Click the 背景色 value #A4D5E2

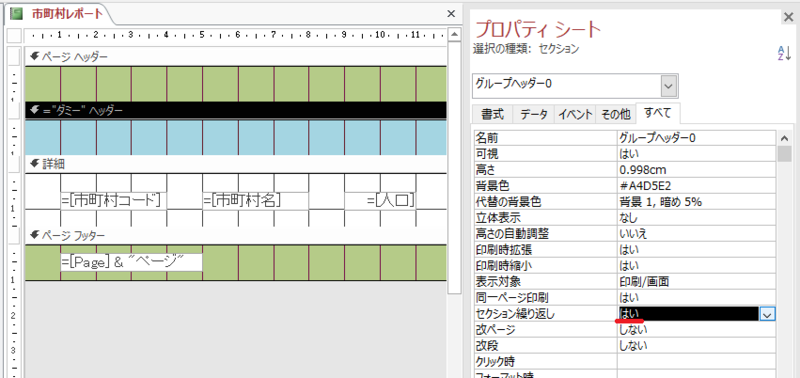click(696, 186)
